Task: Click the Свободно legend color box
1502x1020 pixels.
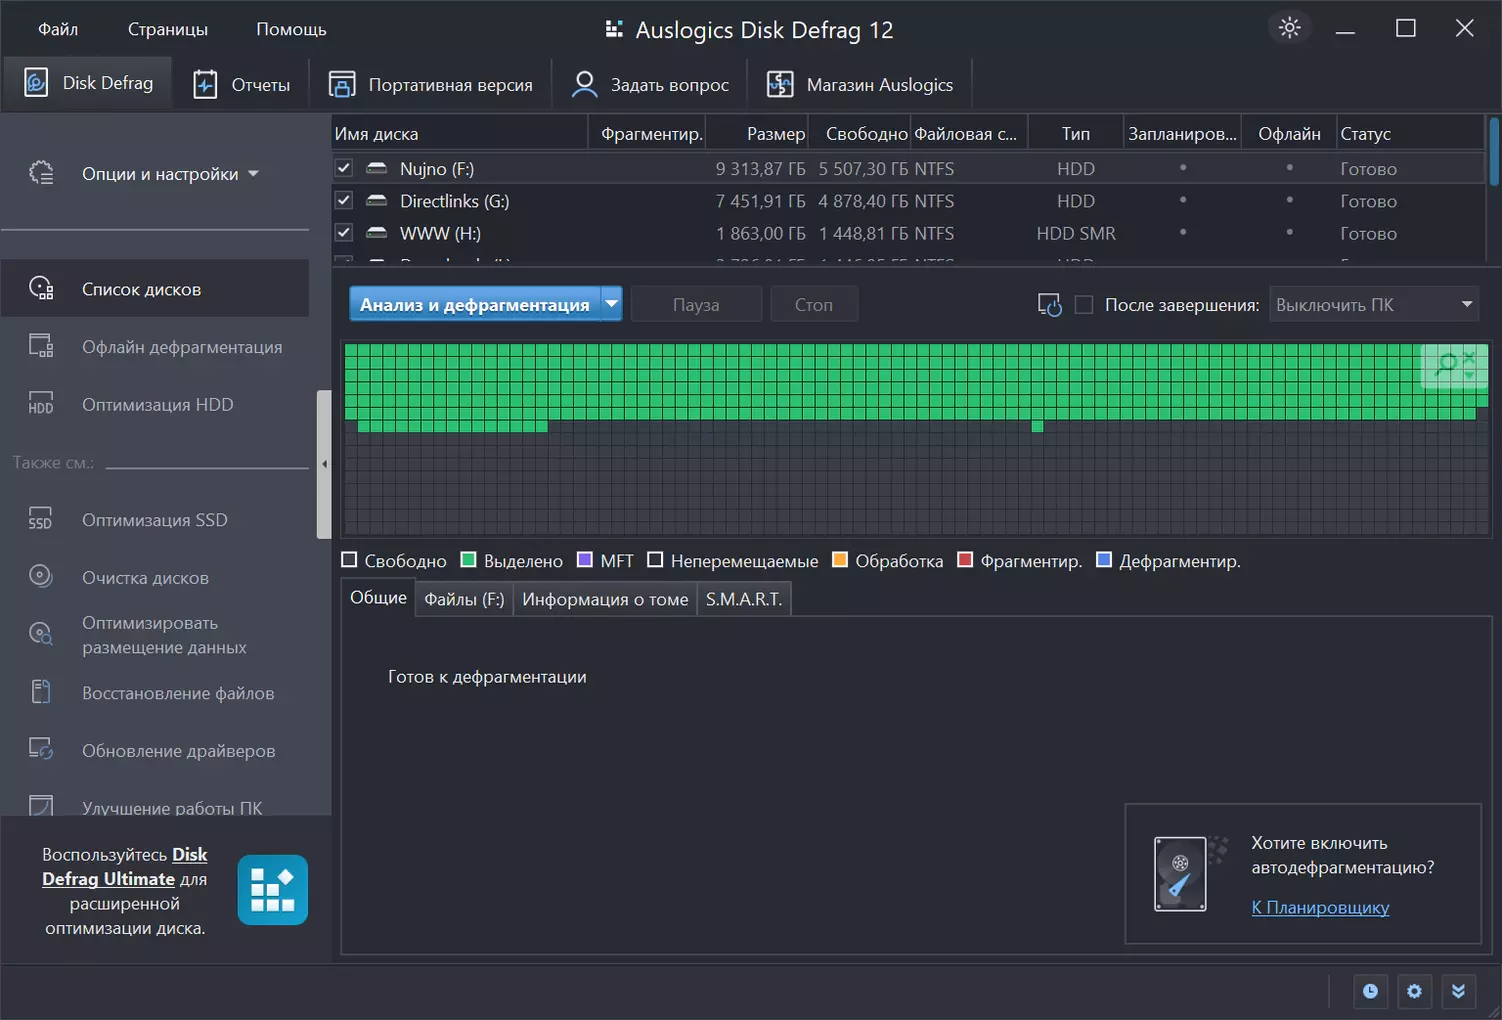Action: pyautogui.click(x=349, y=560)
